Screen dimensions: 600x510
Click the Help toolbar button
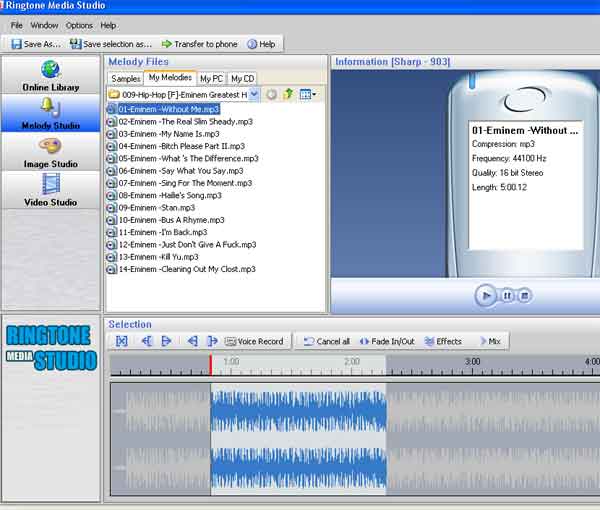coord(261,44)
